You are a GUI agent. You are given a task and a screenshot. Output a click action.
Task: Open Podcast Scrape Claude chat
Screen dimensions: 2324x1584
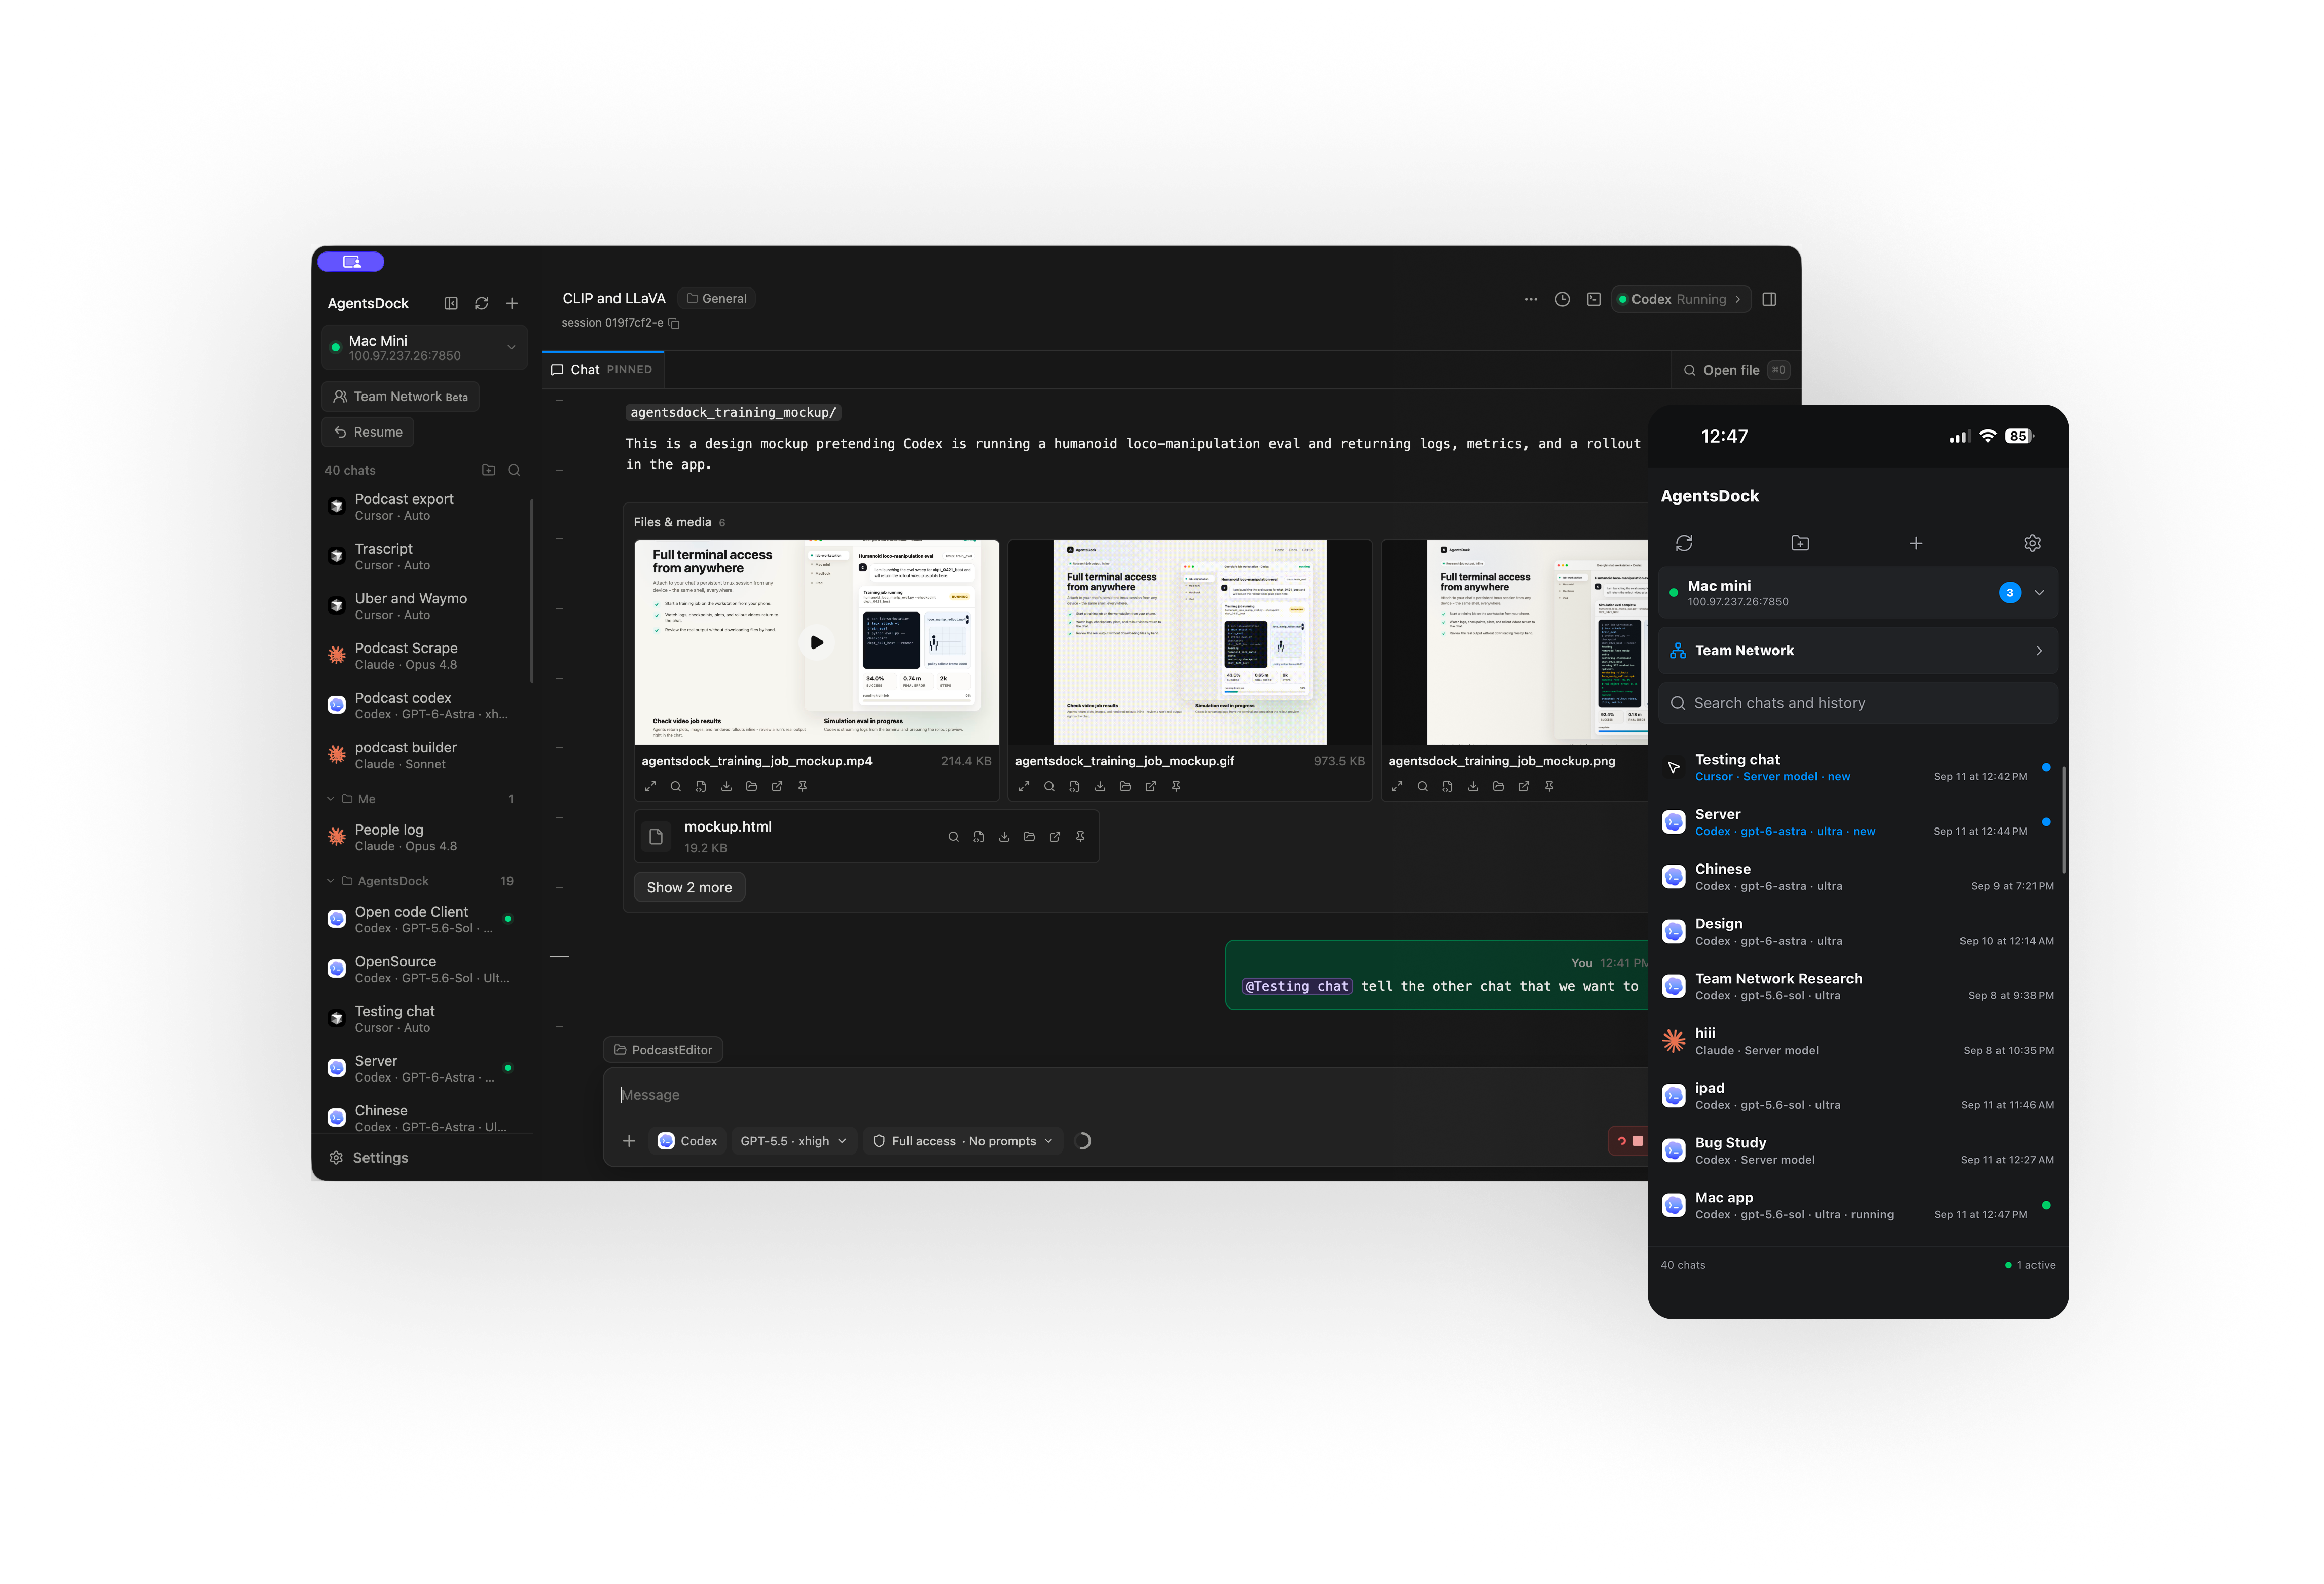point(425,656)
